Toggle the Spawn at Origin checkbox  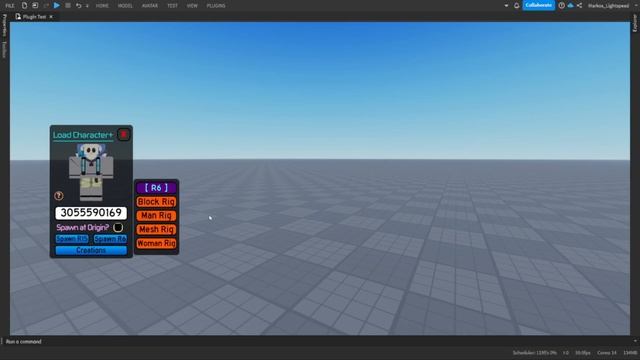point(118,227)
